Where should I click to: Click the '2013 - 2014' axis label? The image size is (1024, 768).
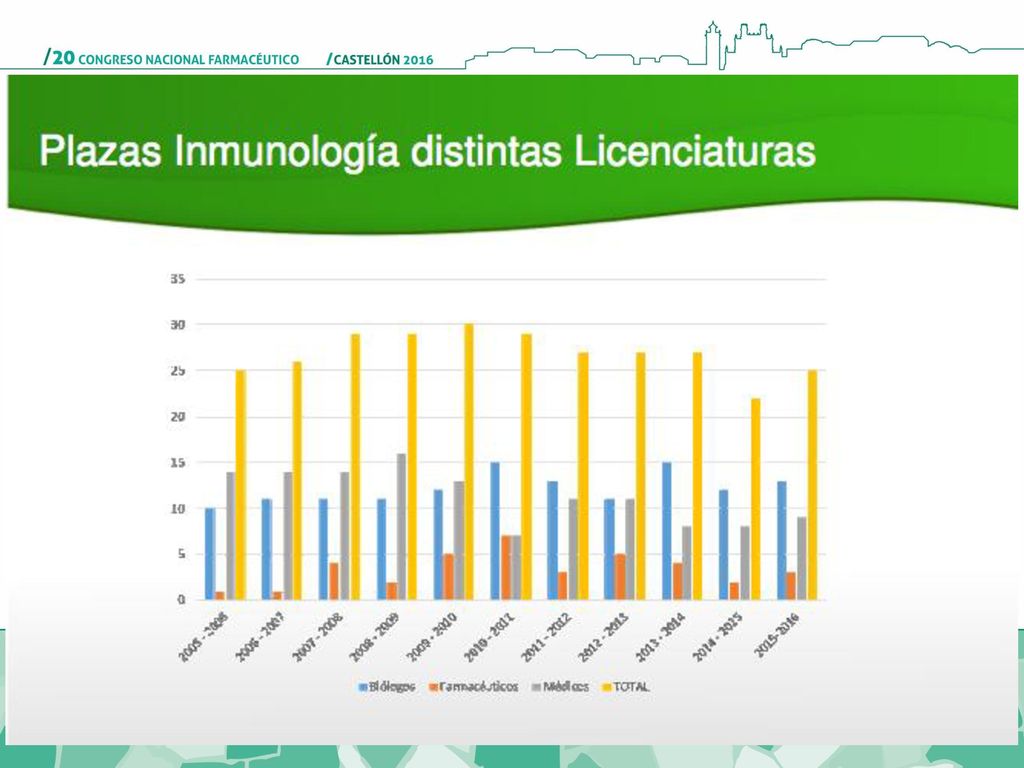click(660, 637)
